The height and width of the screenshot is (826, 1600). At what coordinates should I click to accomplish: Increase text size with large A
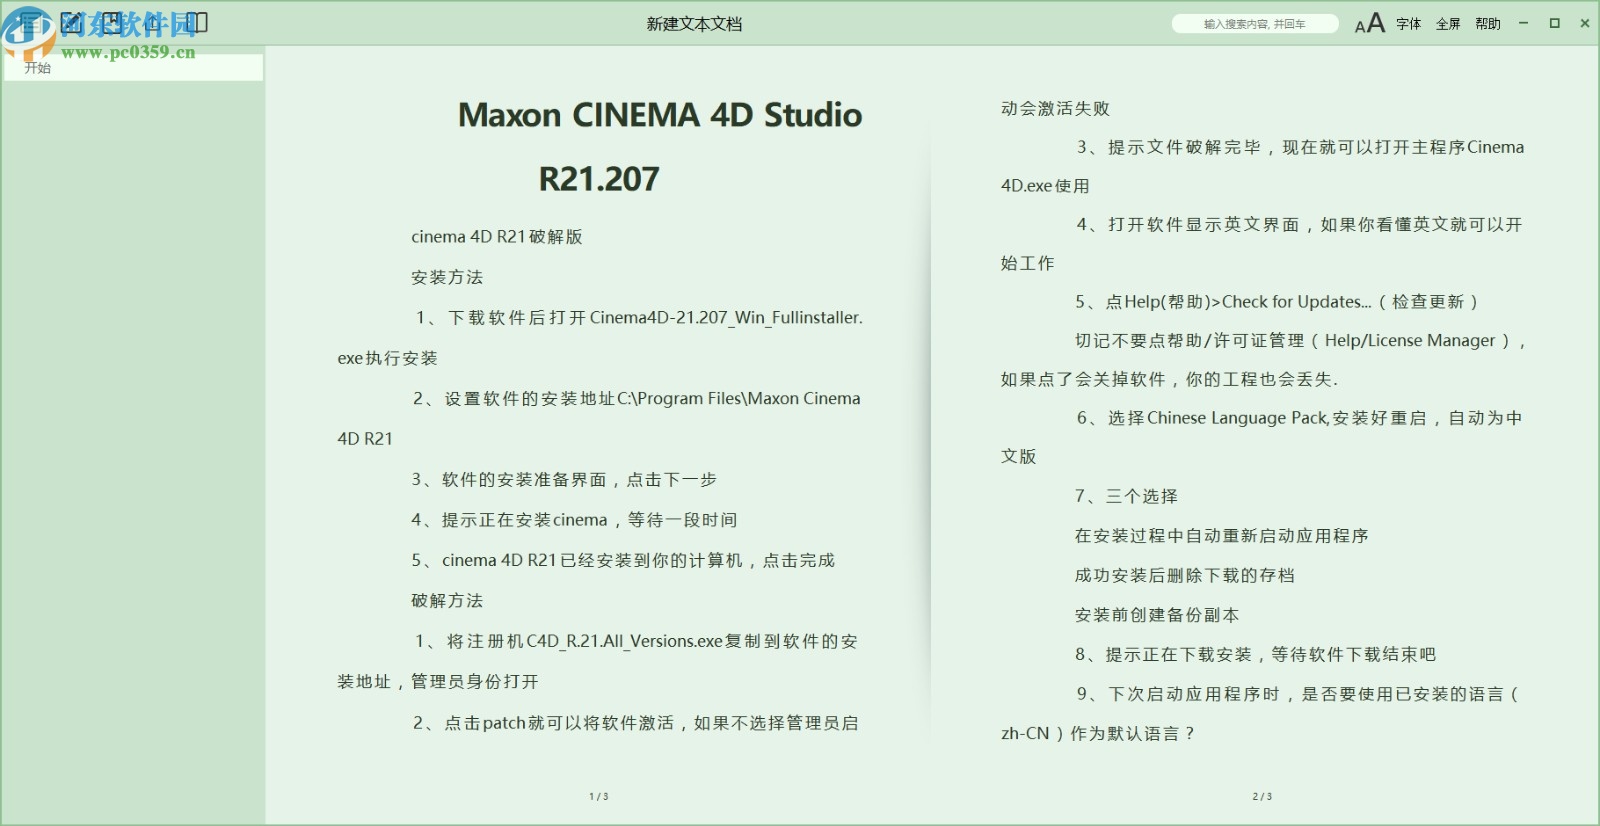(x=1377, y=23)
